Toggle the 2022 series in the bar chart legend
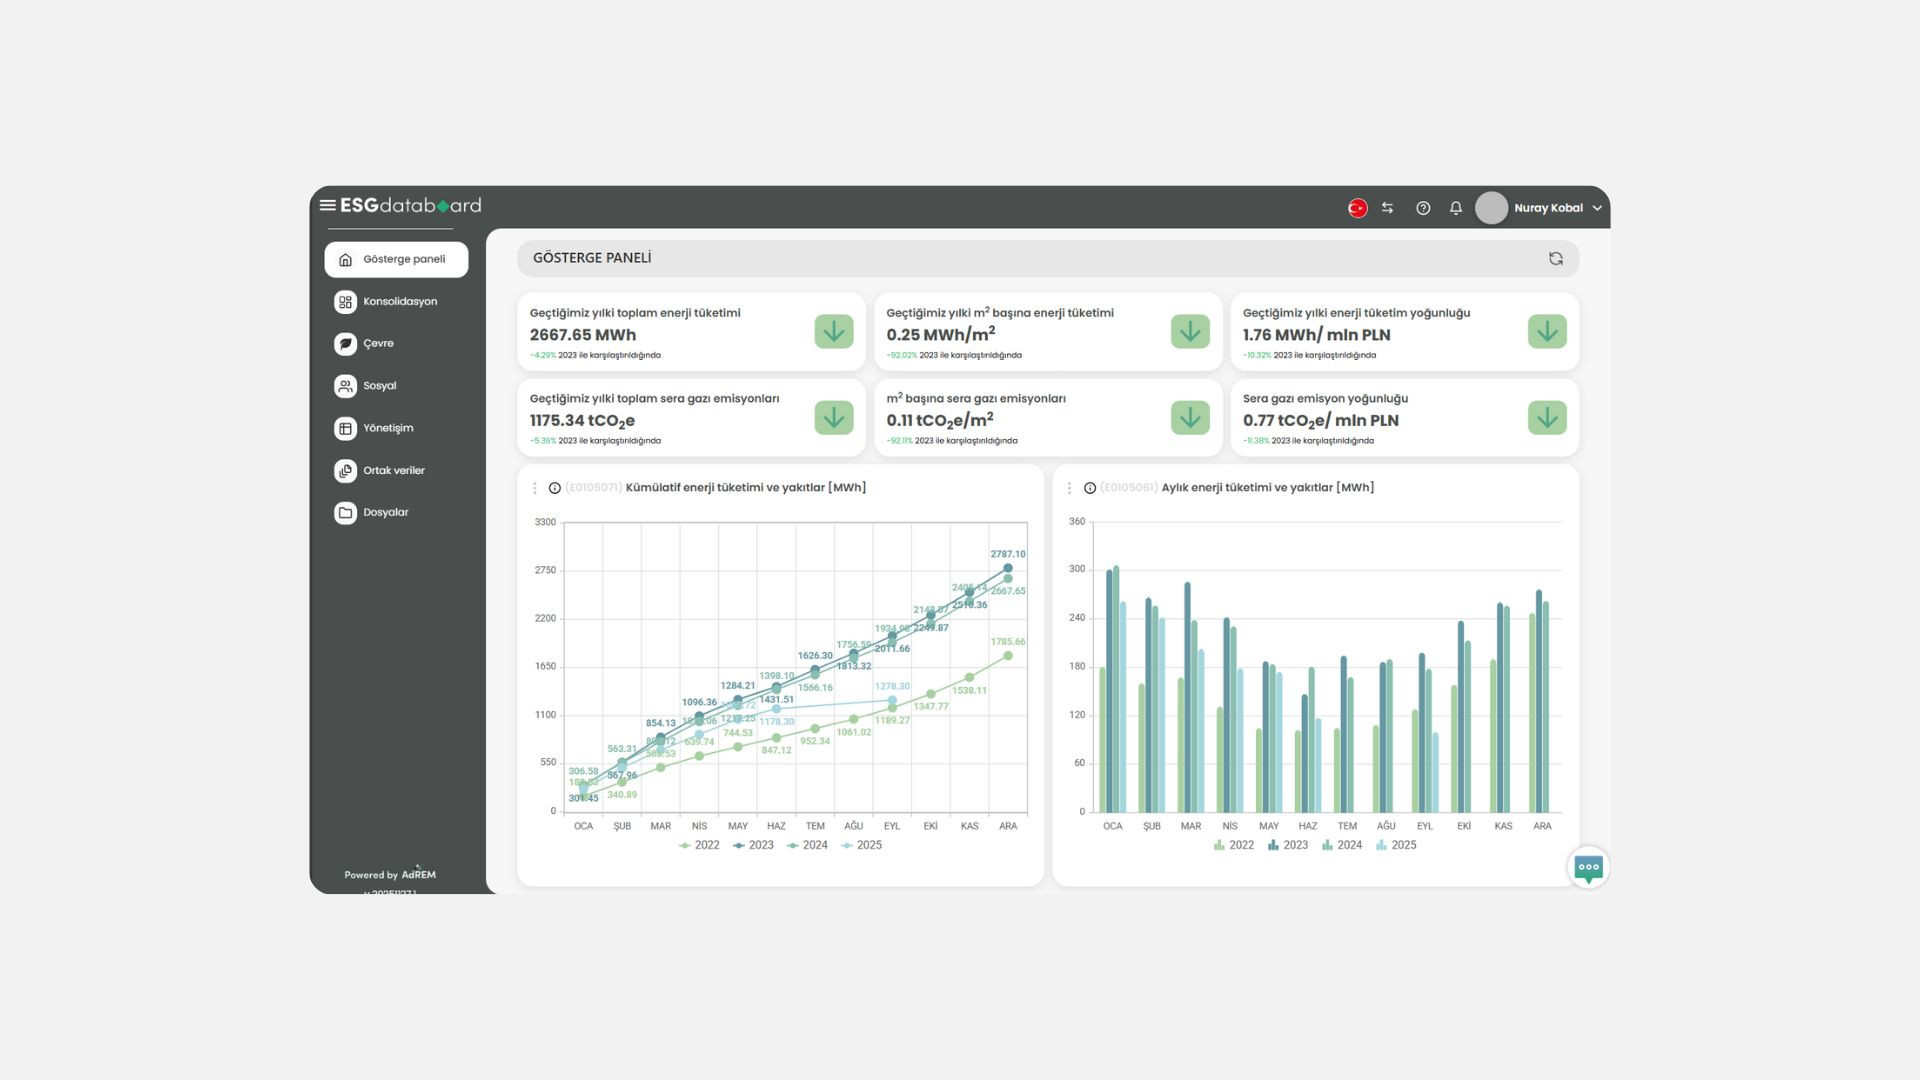 click(x=1234, y=845)
